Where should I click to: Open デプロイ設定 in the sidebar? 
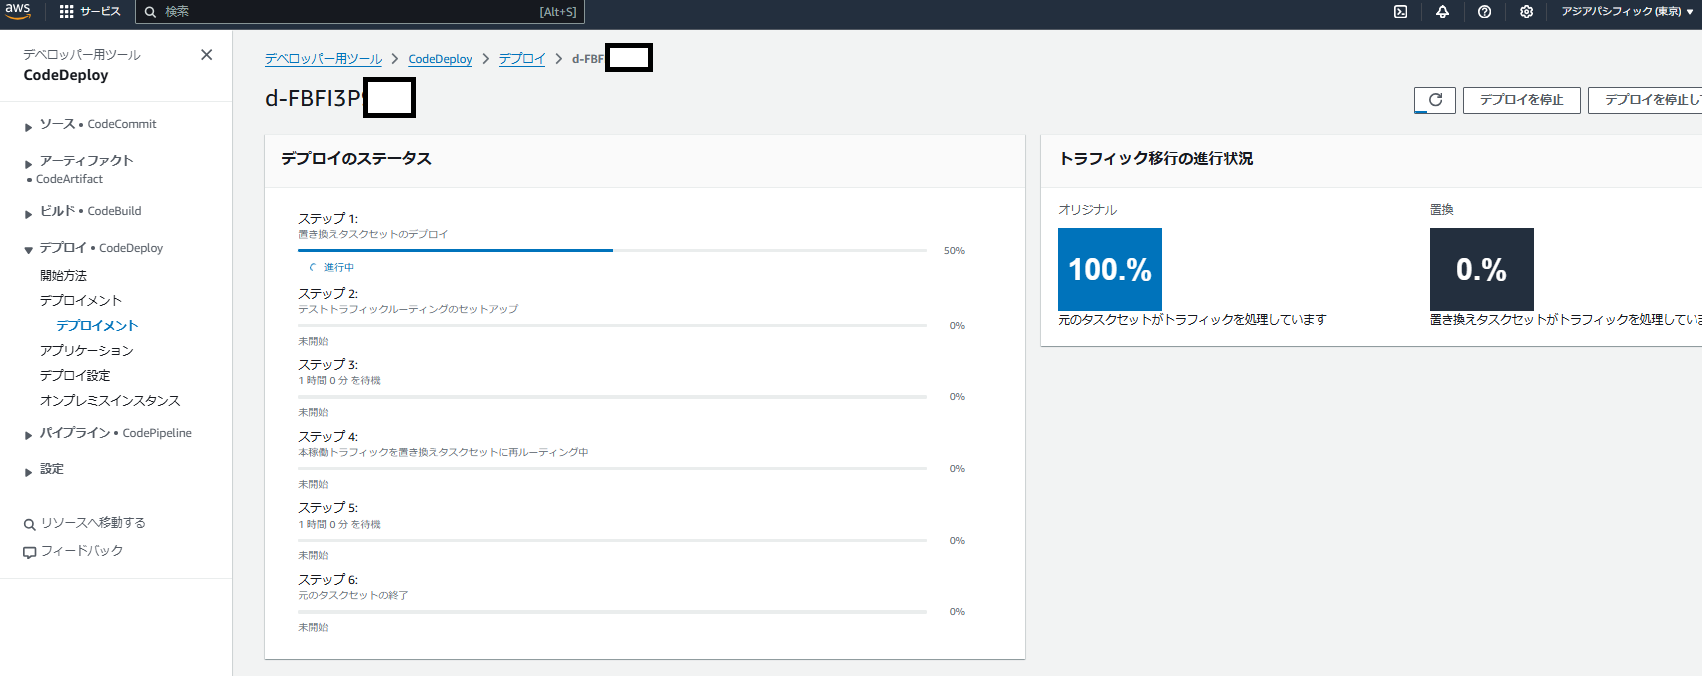click(75, 375)
